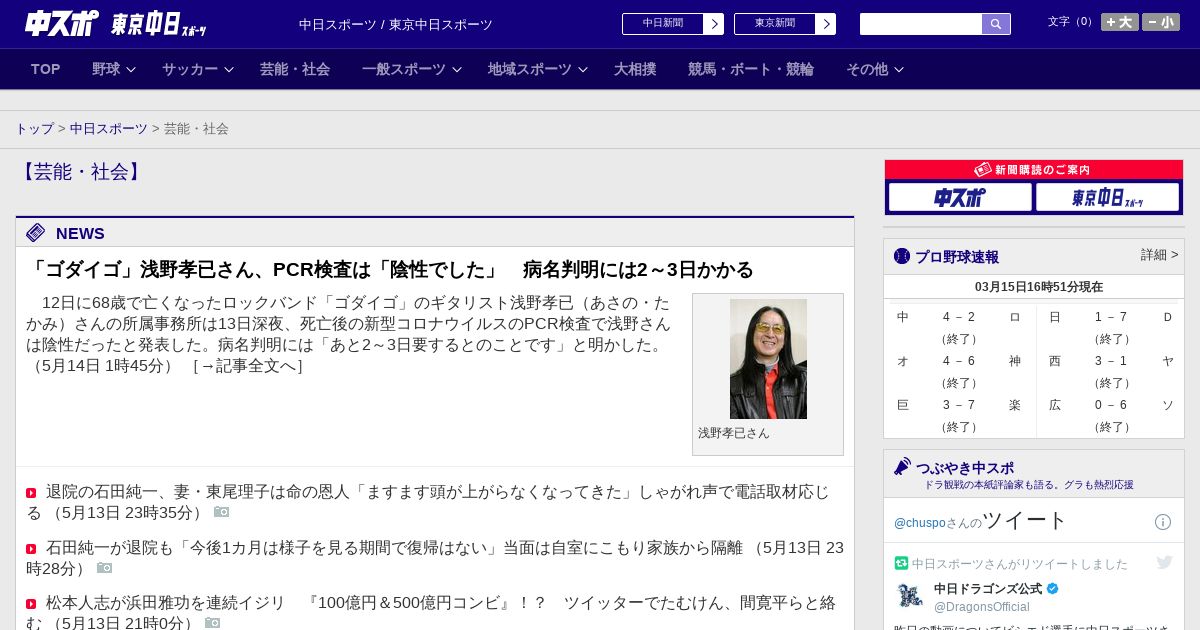This screenshot has width=1200, height=630.
Task: Open the 東京中日スポーツ subscription banner button
Action: 1107,197
